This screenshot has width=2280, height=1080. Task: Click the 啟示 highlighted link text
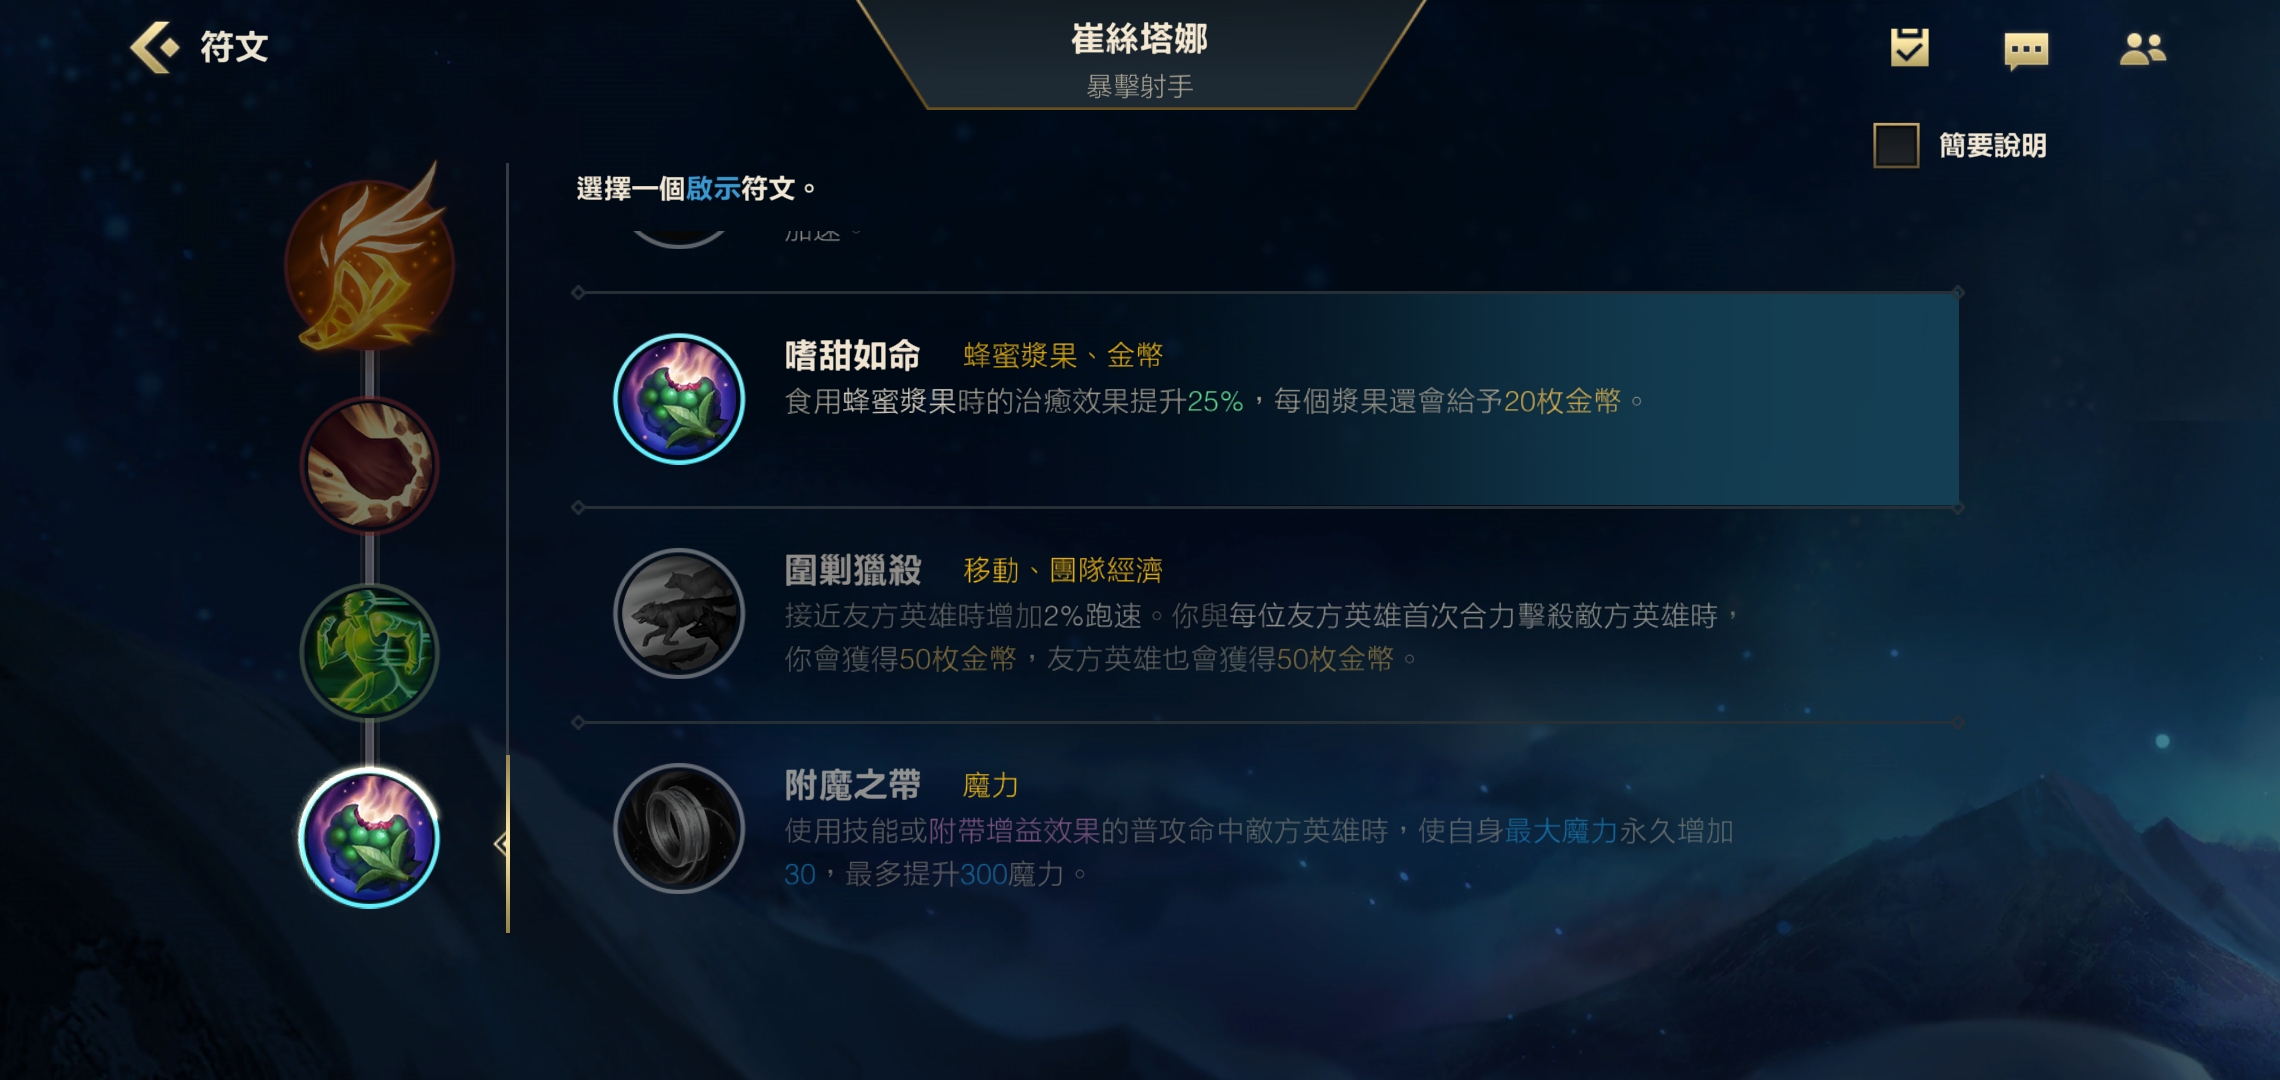pos(713,188)
